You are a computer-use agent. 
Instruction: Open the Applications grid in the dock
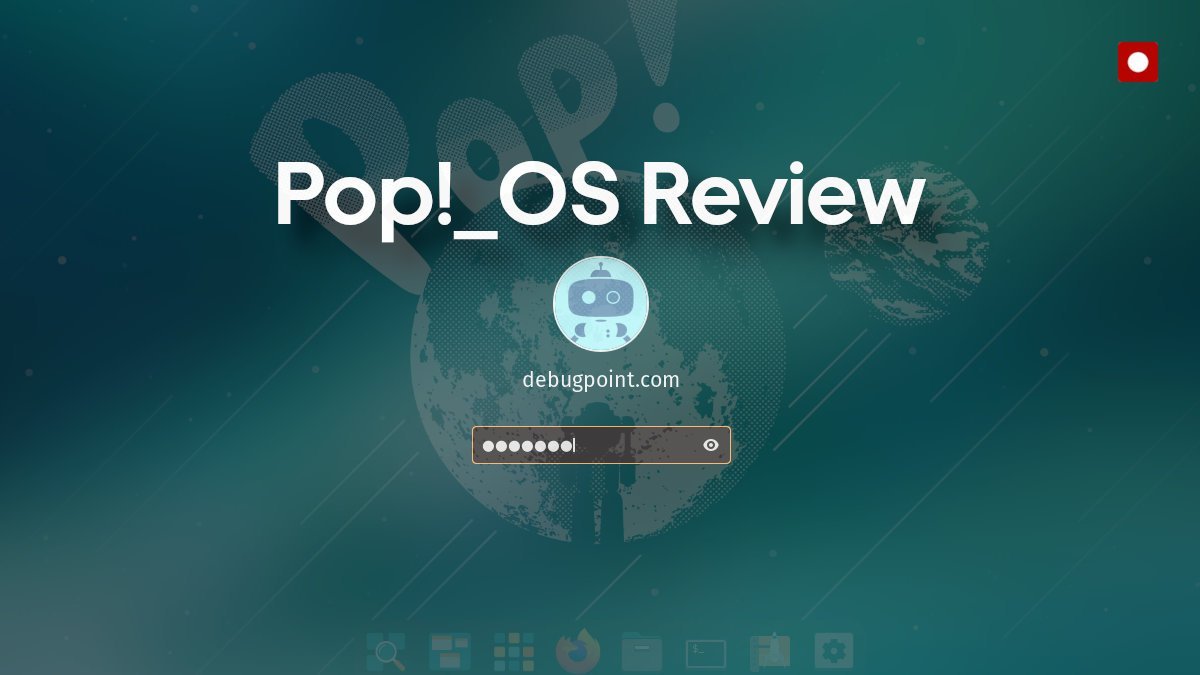[x=514, y=653]
